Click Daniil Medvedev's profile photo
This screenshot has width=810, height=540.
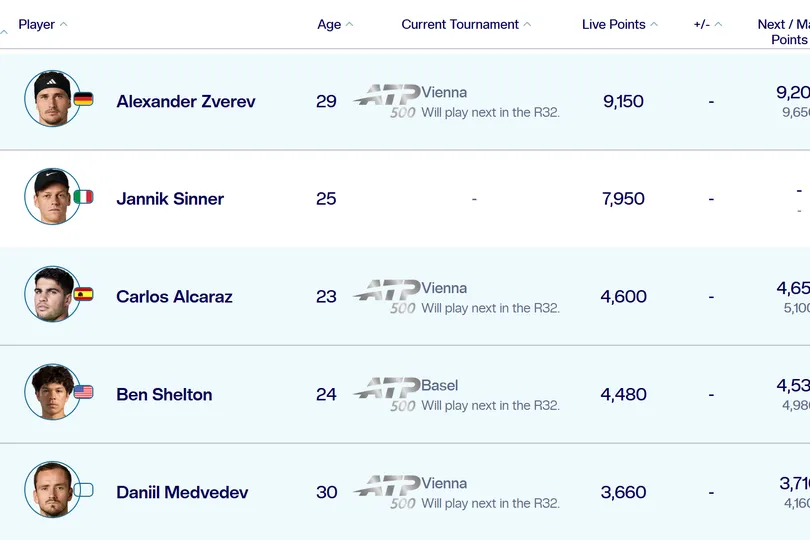click(x=52, y=489)
